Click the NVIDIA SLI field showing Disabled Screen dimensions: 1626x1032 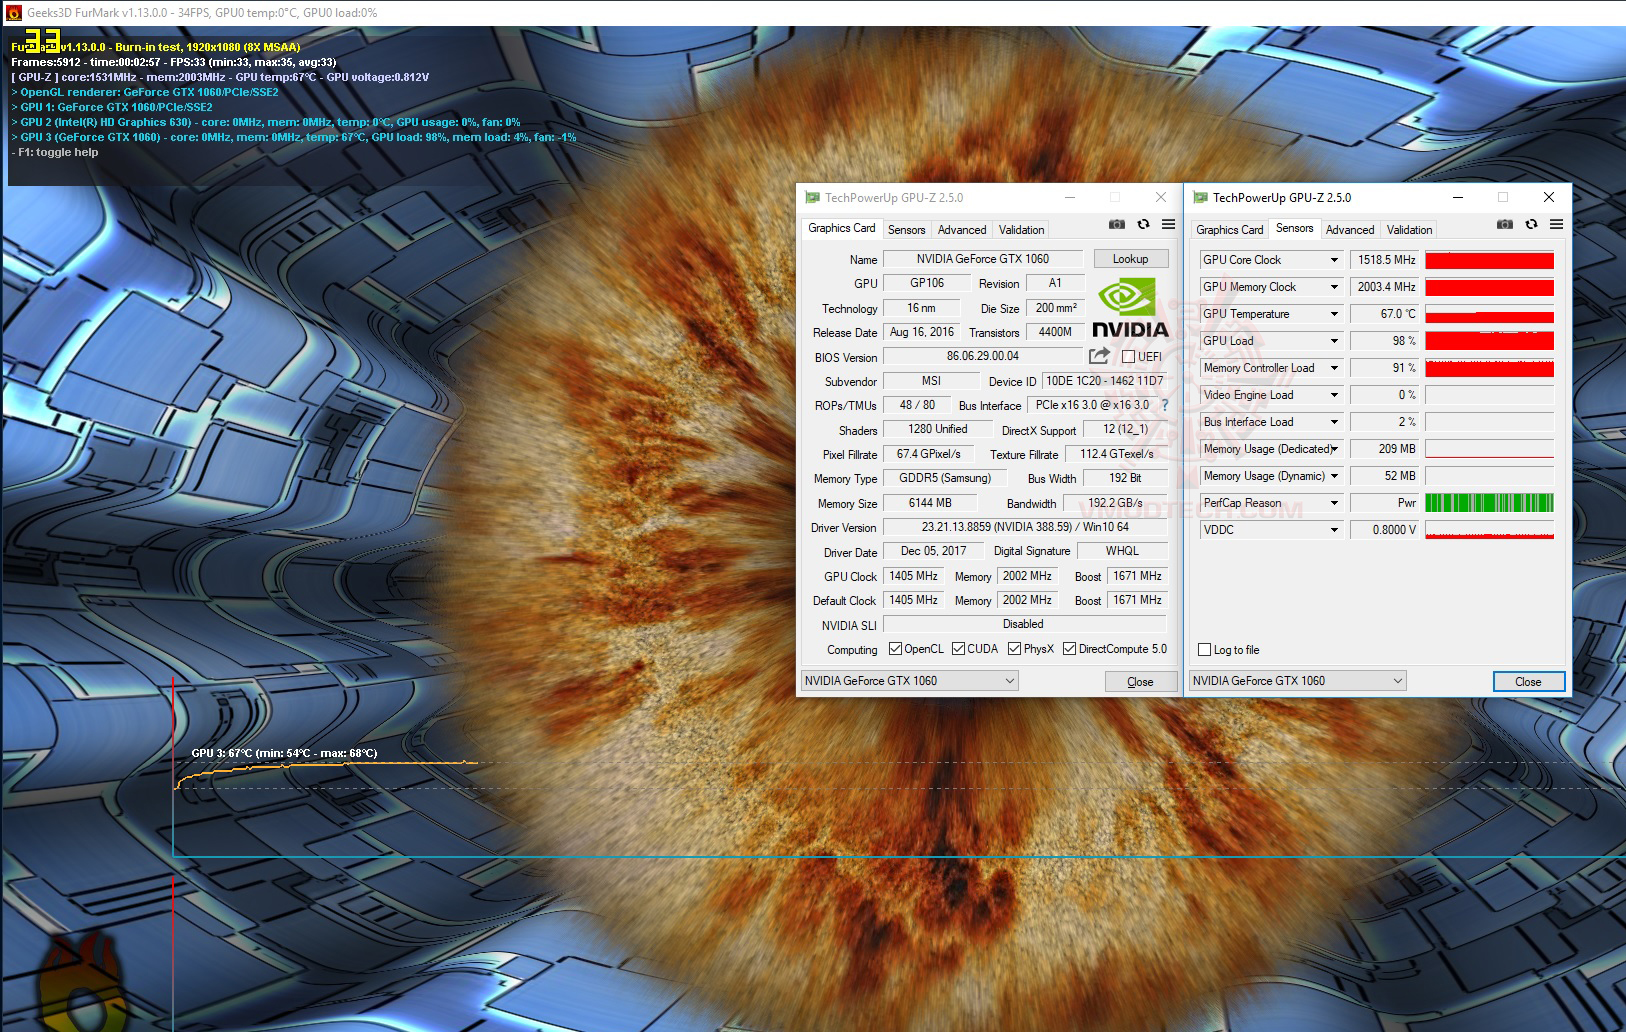[1025, 625]
